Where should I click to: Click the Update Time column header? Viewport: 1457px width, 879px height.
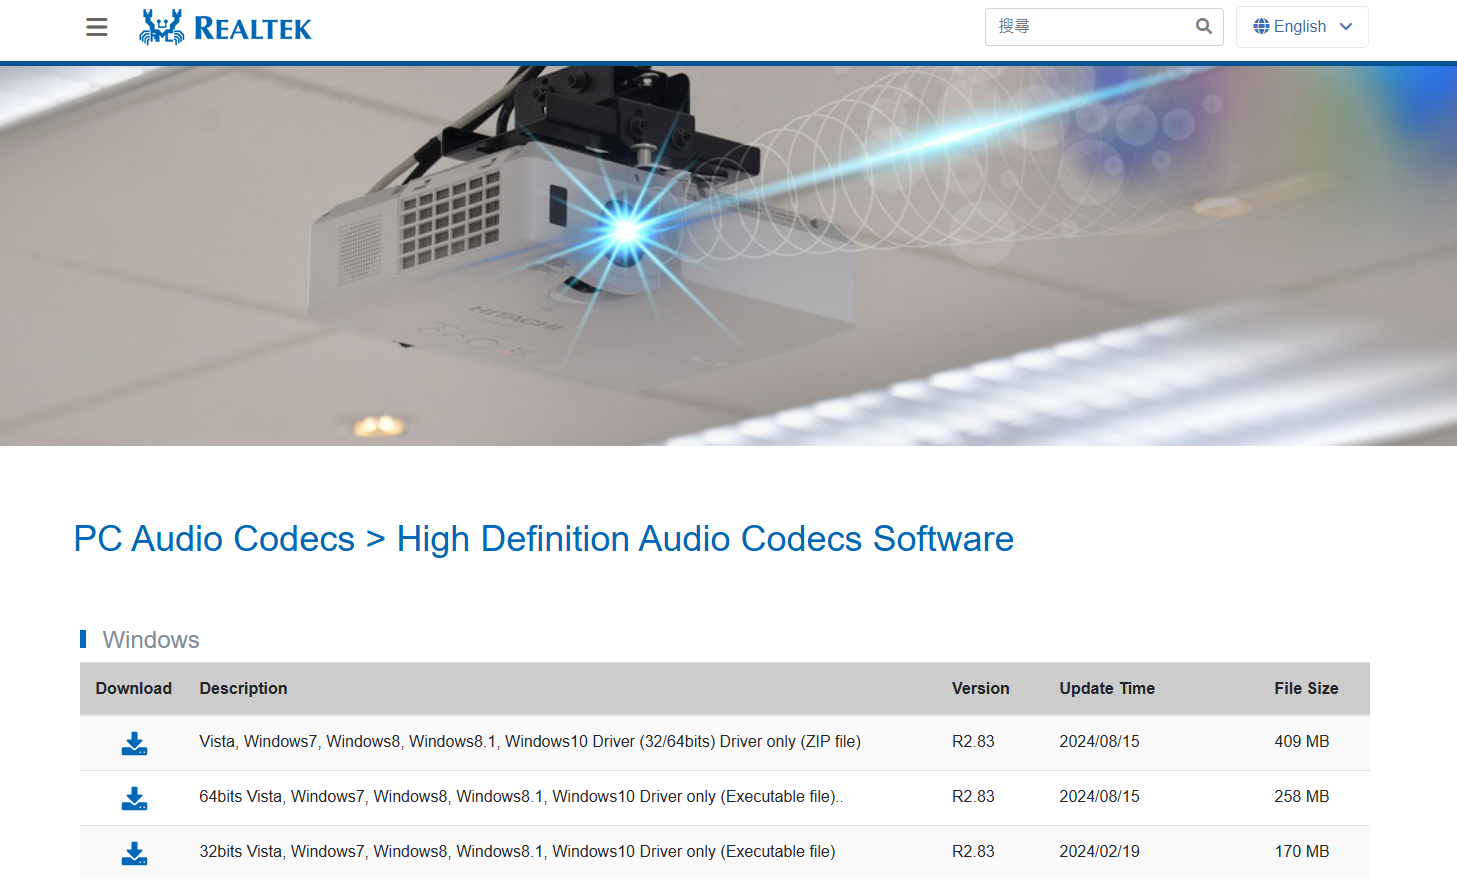point(1107,688)
